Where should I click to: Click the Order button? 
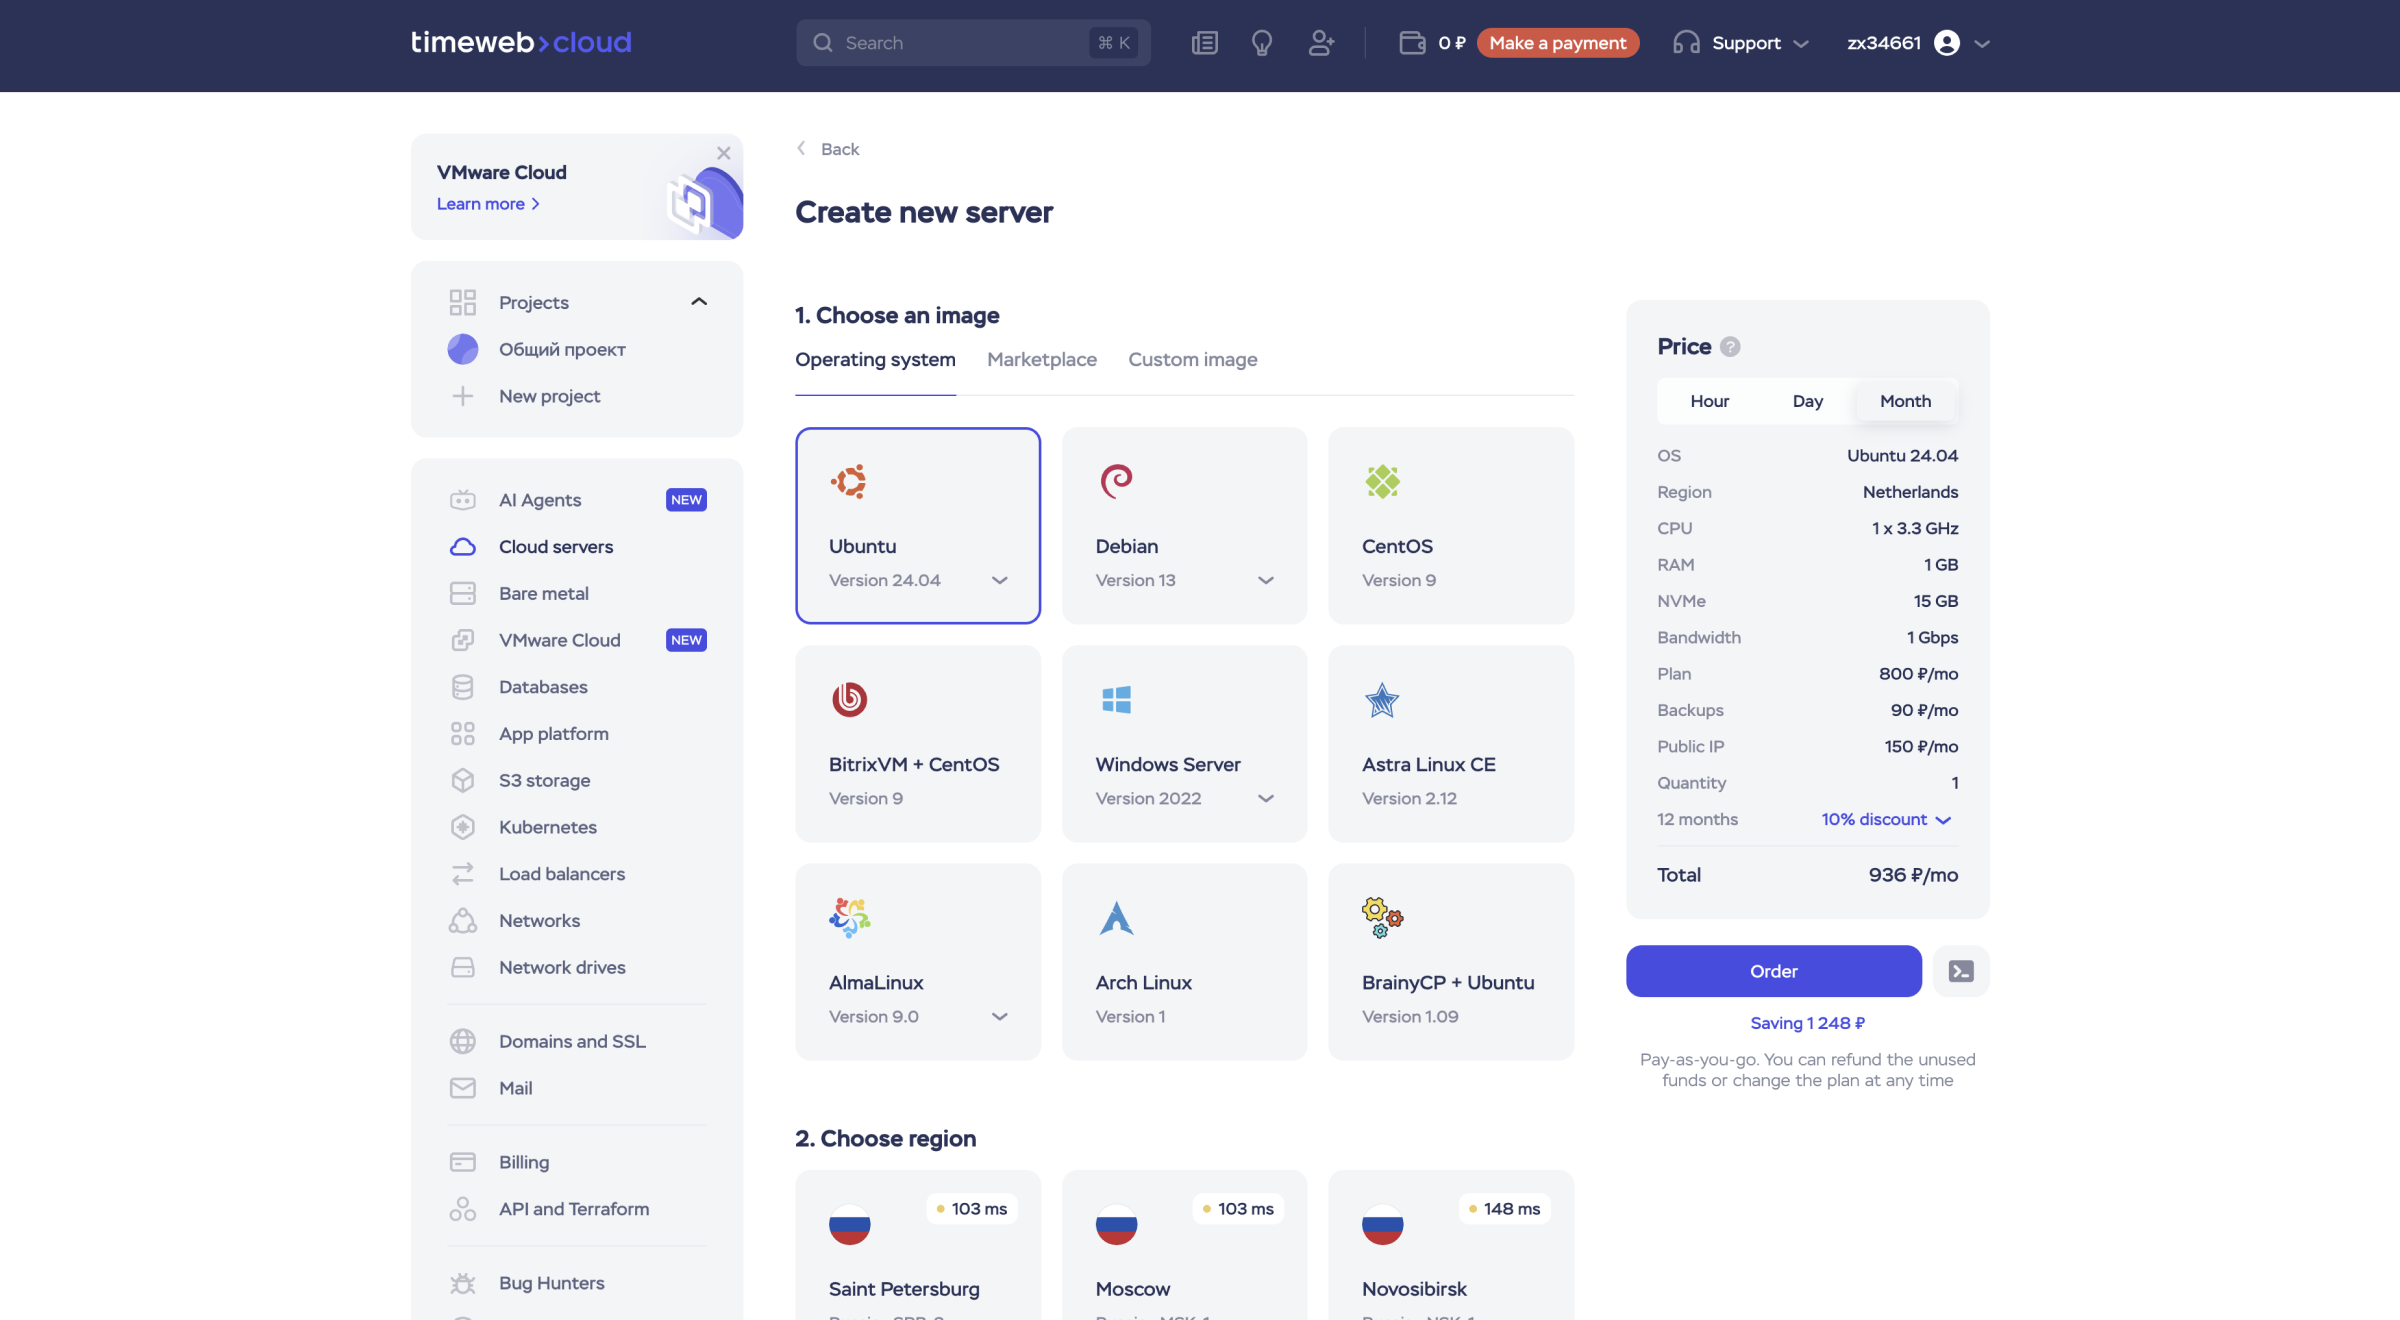click(x=1772, y=971)
